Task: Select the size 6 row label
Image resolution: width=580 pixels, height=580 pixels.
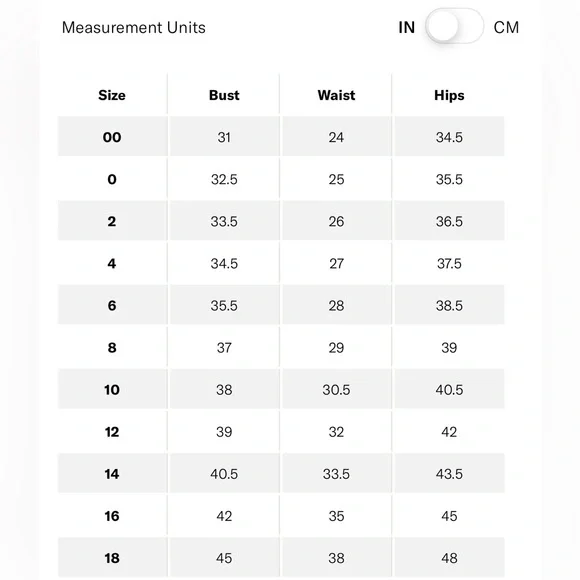Action: click(112, 306)
